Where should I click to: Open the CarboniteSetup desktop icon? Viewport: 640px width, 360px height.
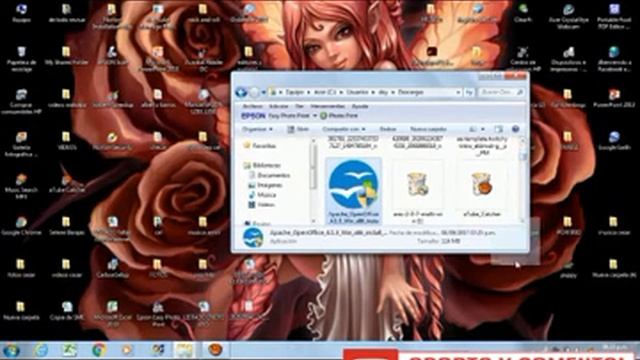pyautogui.click(x=112, y=268)
